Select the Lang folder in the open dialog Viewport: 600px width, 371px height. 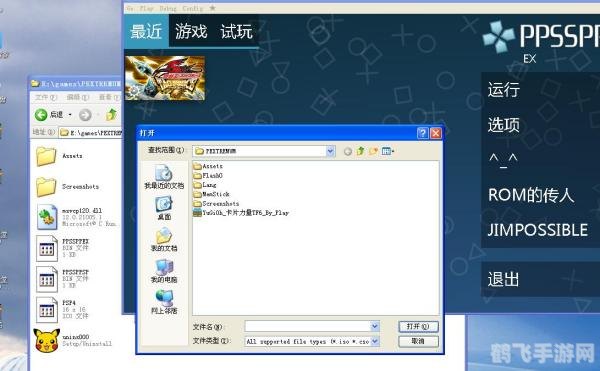pyautogui.click(x=205, y=185)
